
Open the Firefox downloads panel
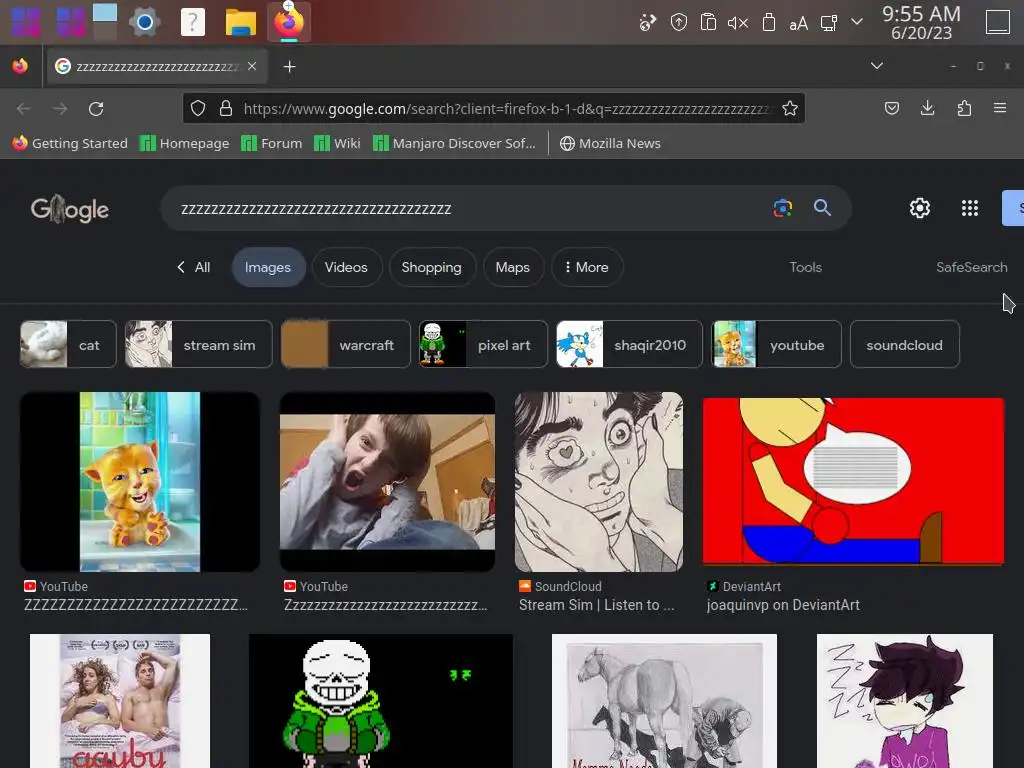pos(927,108)
